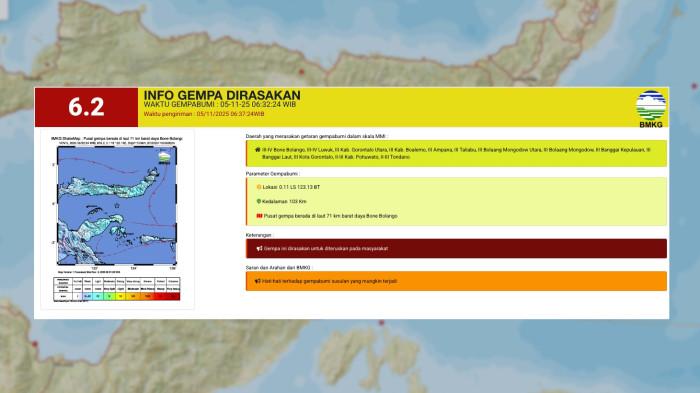Click 'Gempa ini dirasakan untuk diteruskan pada masyarakat'
The width and height of the screenshot is (700, 393).
[x=326, y=249]
